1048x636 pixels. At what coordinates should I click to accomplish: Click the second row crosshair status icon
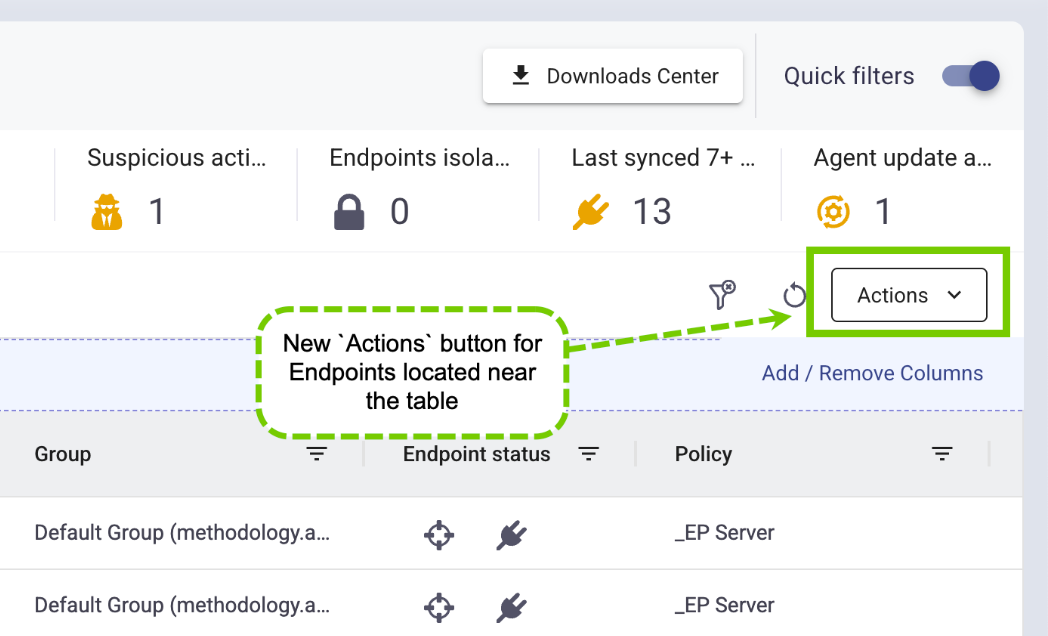pos(439,607)
